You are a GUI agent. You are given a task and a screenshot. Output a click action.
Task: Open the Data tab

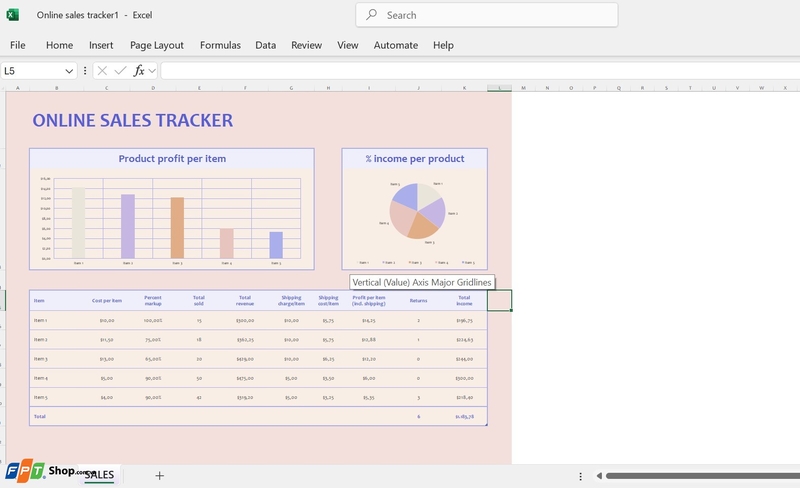tap(265, 45)
